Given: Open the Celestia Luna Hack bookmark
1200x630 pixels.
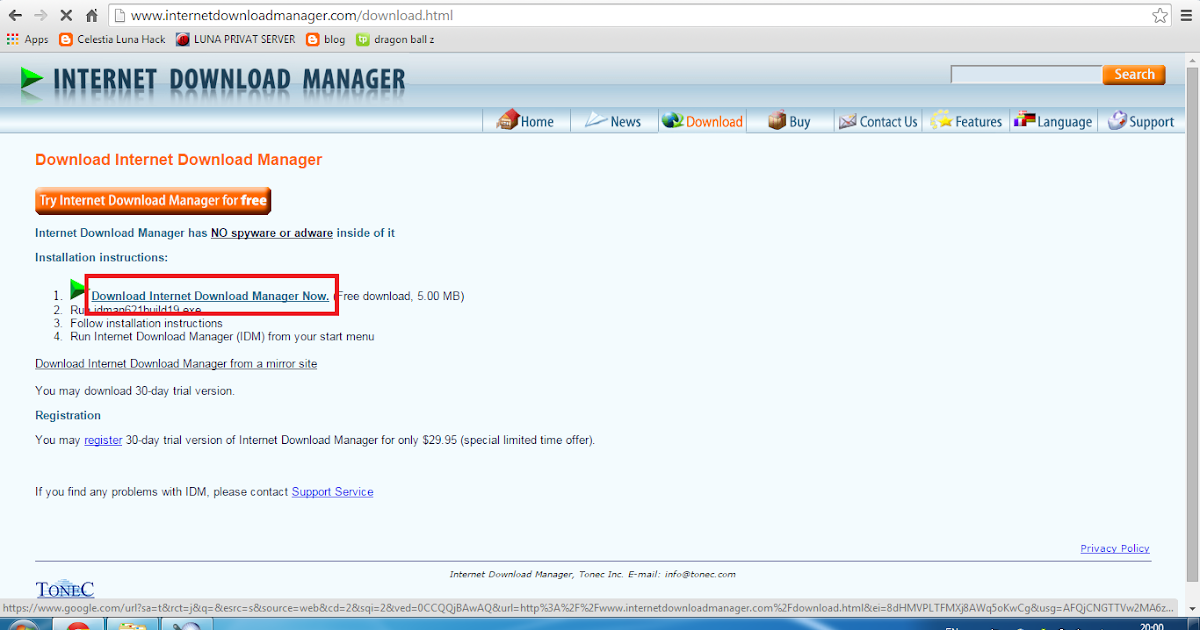Looking at the screenshot, I should tap(112, 40).
